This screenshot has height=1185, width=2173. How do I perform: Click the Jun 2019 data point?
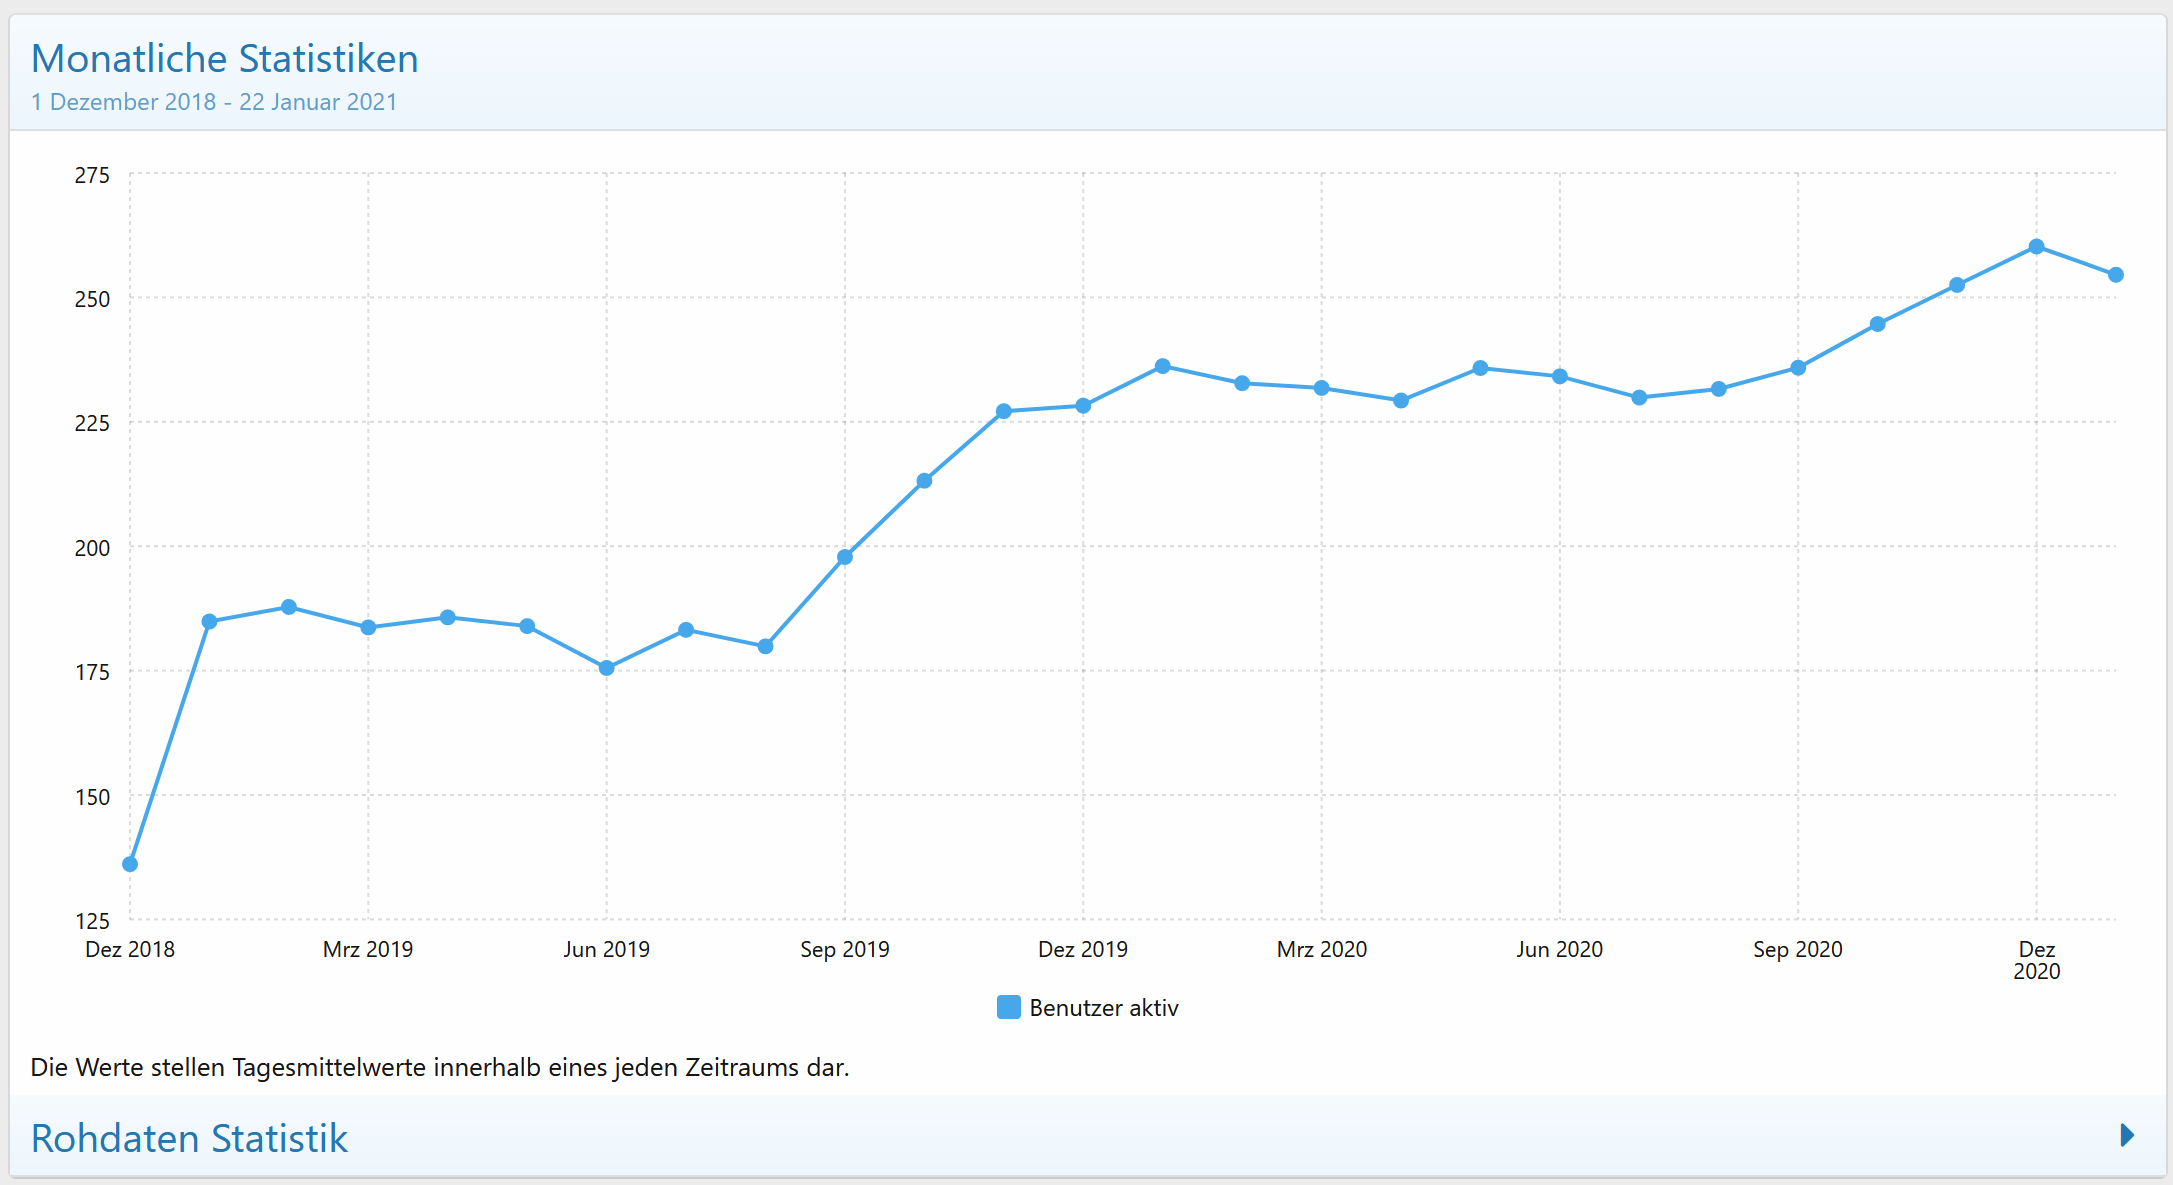(606, 668)
